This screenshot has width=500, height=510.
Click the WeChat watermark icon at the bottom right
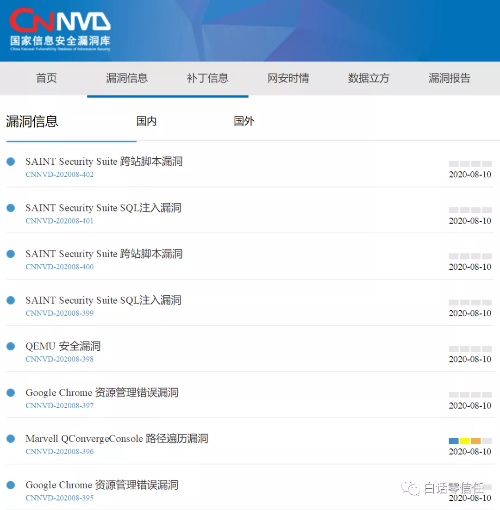pos(410,488)
